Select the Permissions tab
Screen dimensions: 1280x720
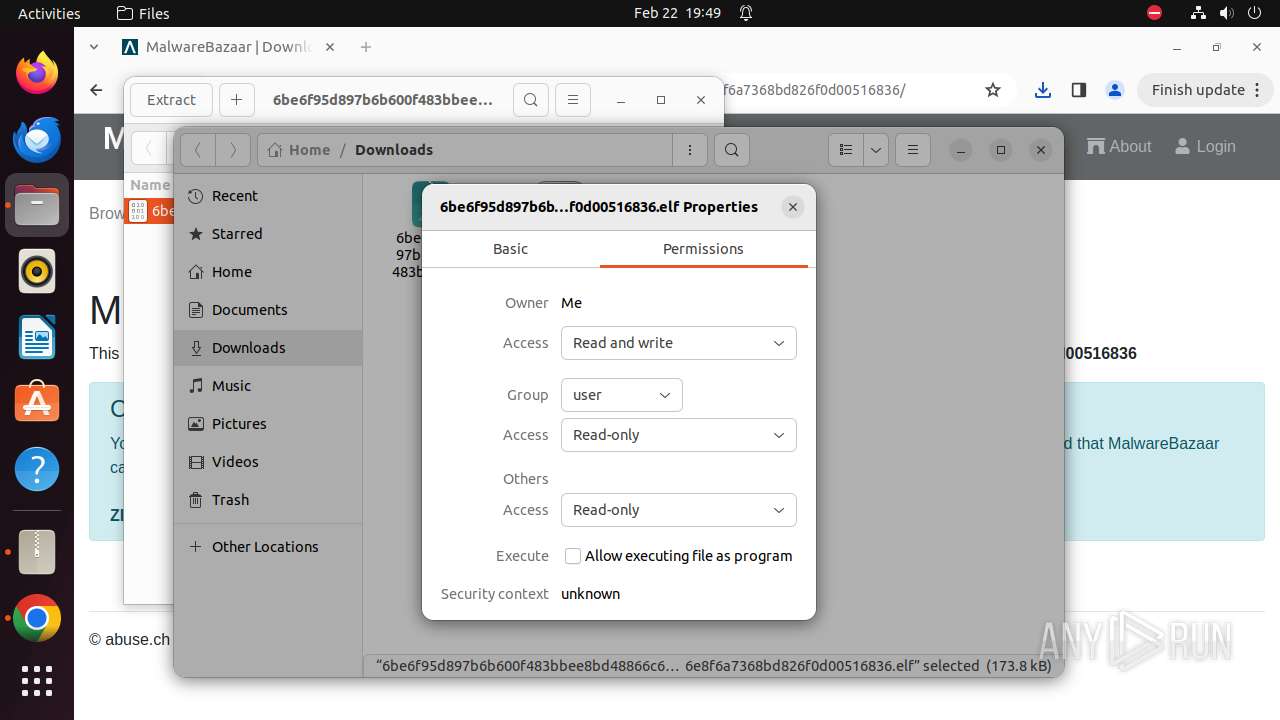703,249
